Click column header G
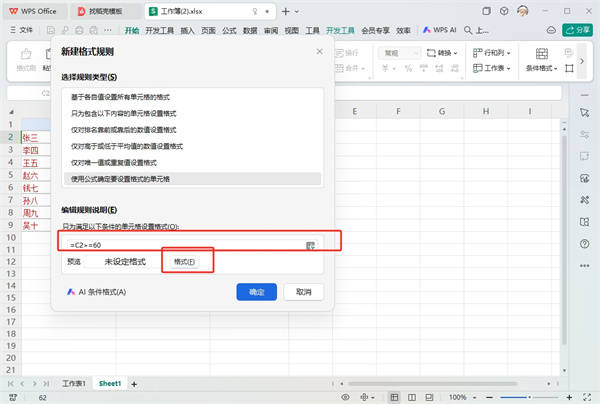This screenshot has width=600, height=404. click(442, 111)
